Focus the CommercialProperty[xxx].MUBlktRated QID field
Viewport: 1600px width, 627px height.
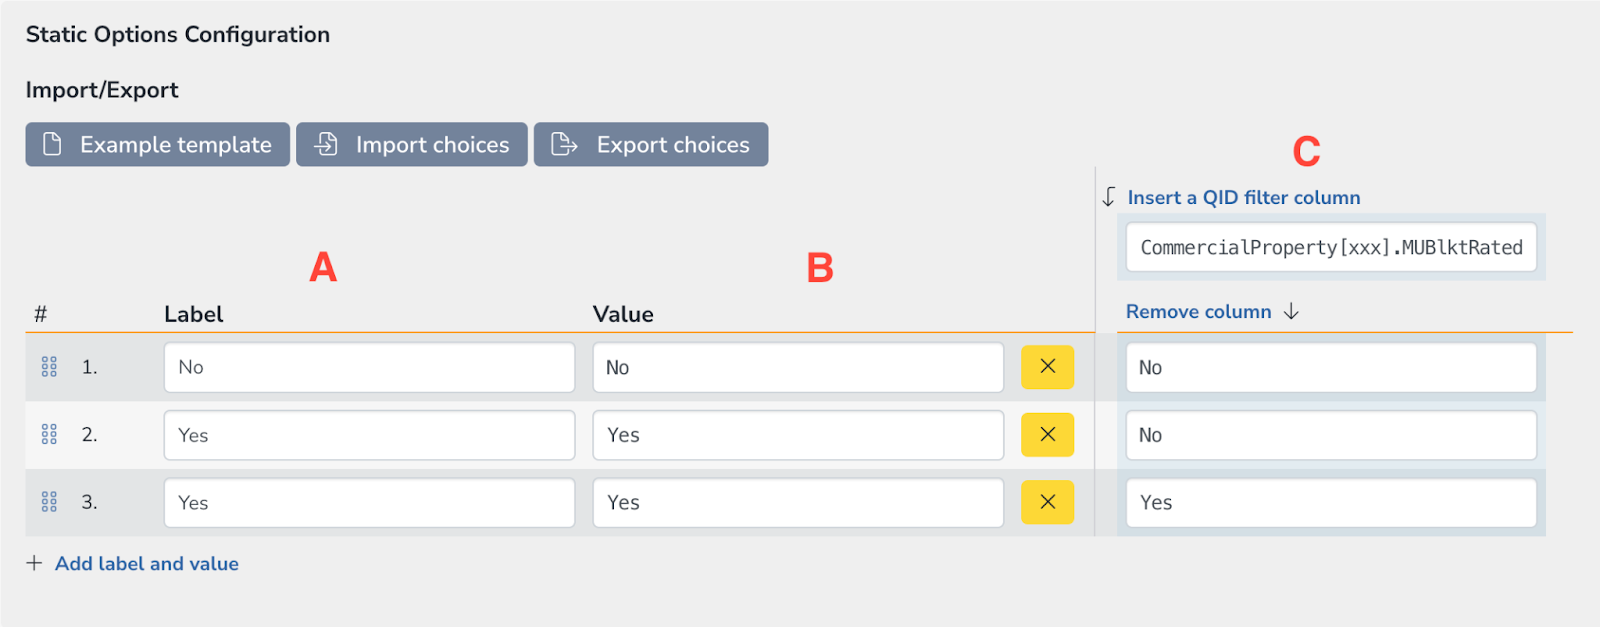click(1331, 247)
